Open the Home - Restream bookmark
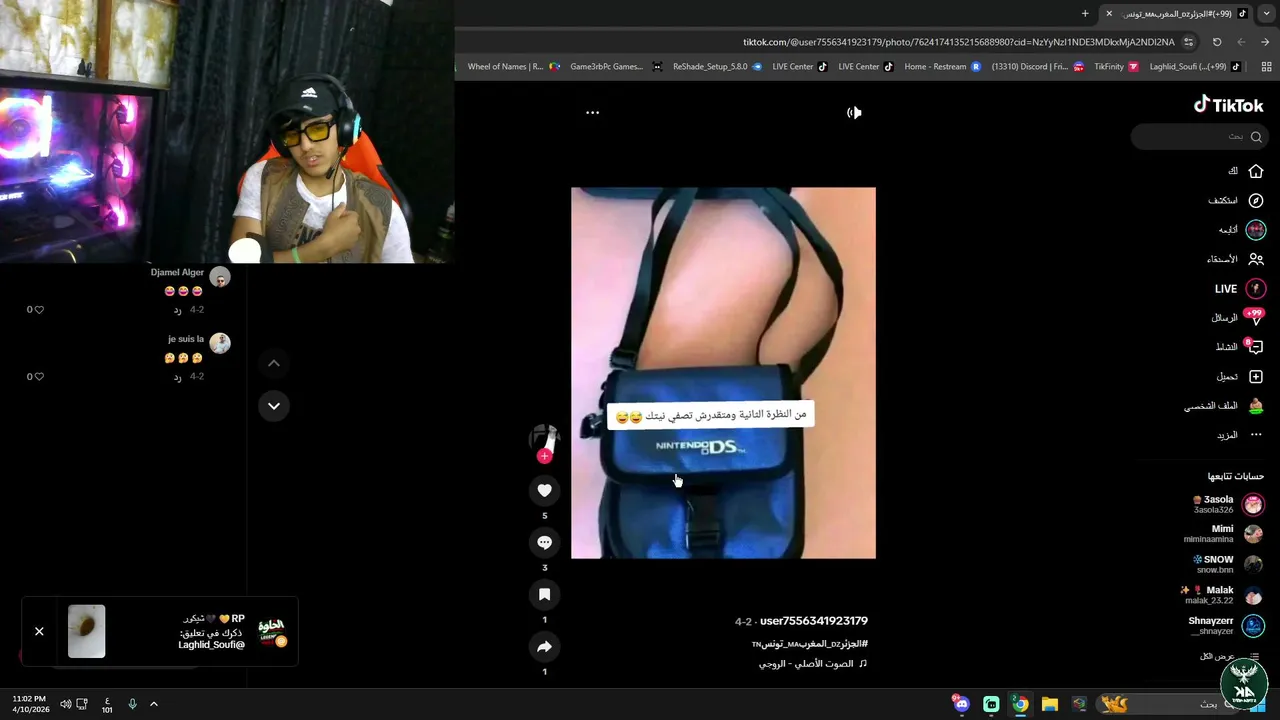Viewport: 1280px width, 720px height. 943,67
